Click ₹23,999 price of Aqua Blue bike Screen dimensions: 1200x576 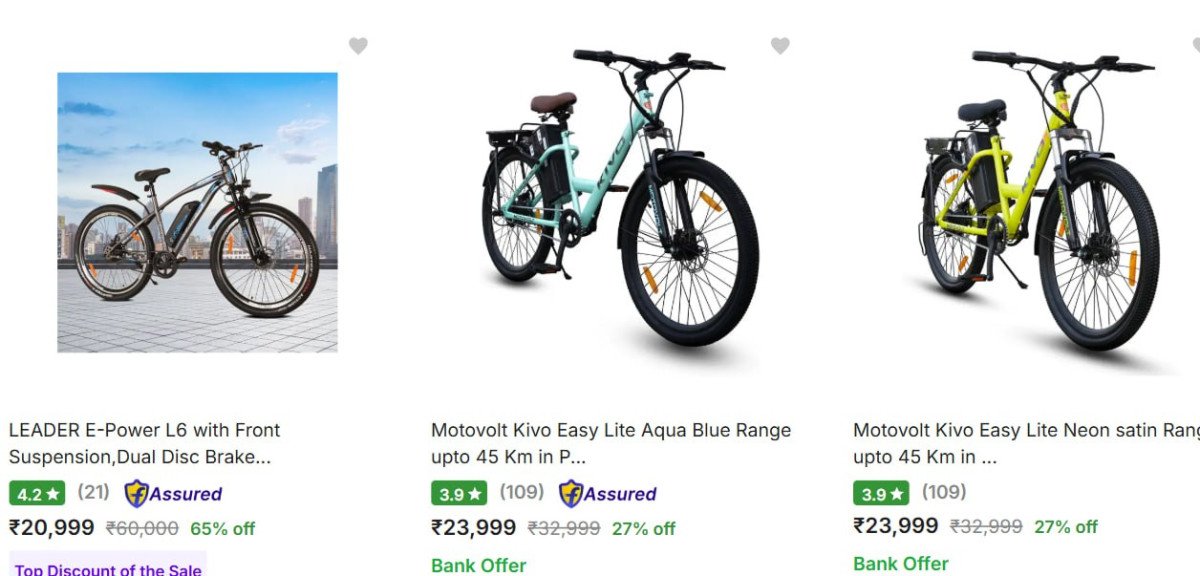[x=474, y=527]
